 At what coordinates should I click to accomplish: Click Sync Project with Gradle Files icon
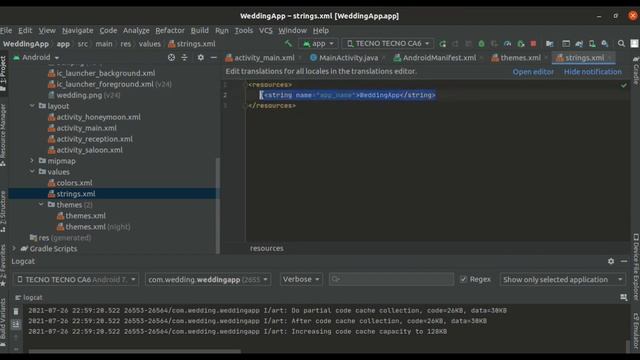point(579,44)
